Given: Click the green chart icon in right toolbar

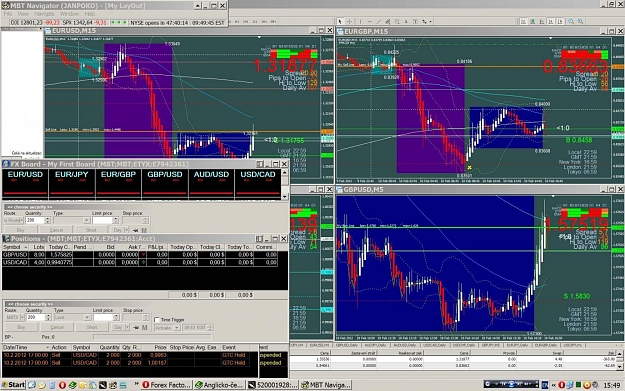Looking at the screenshot, I should tap(532, 22).
